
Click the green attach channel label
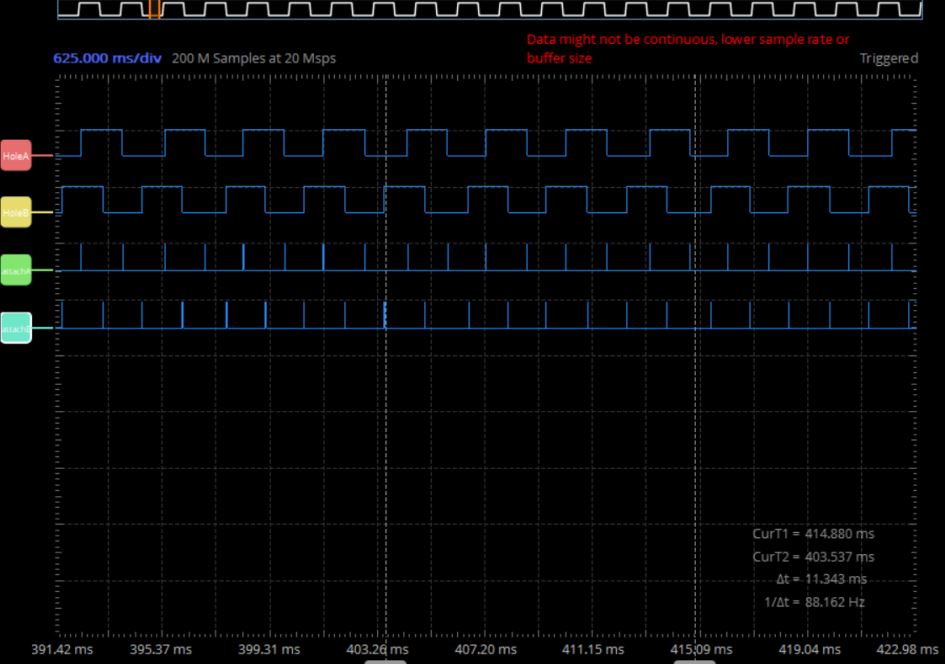click(15, 270)
